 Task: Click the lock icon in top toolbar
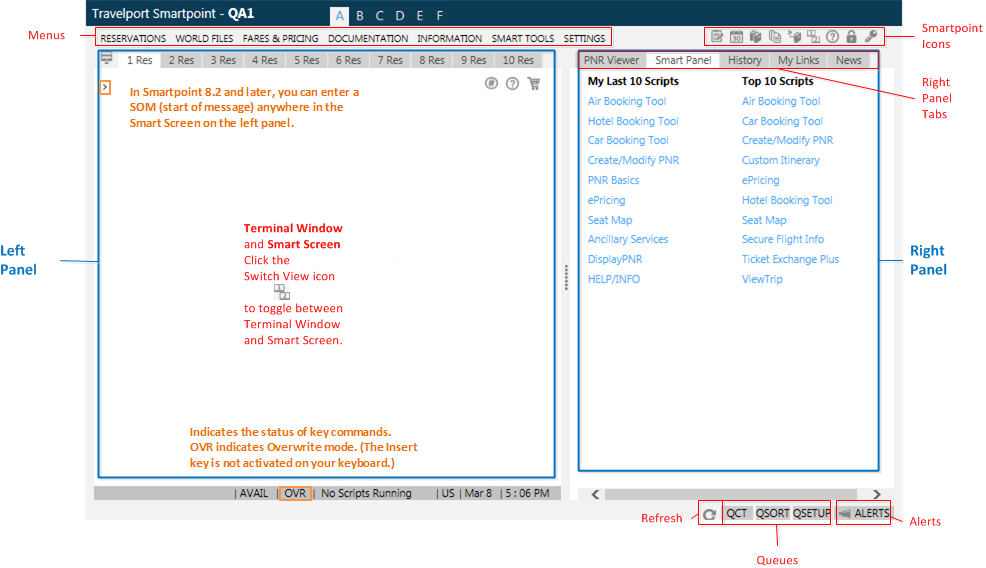click(x=851, y=37)
